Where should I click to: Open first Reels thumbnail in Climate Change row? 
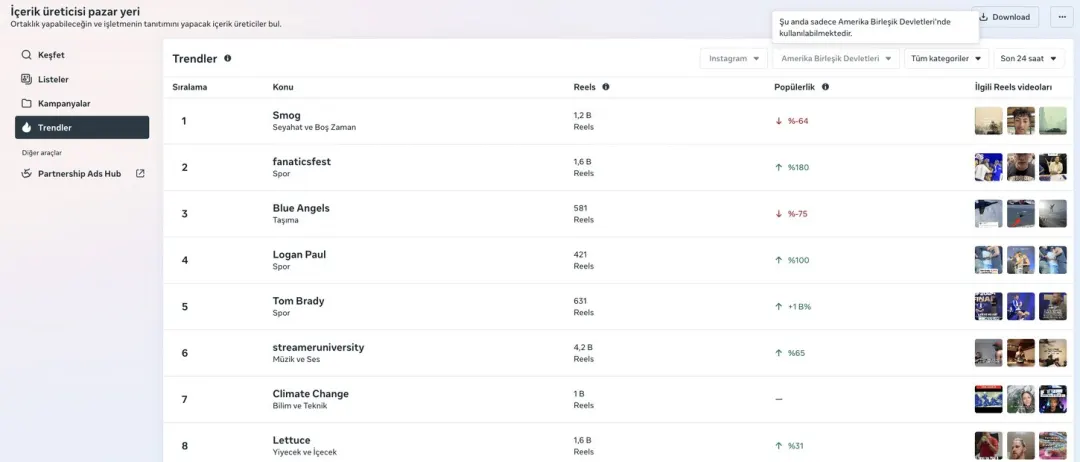point(988,399)
